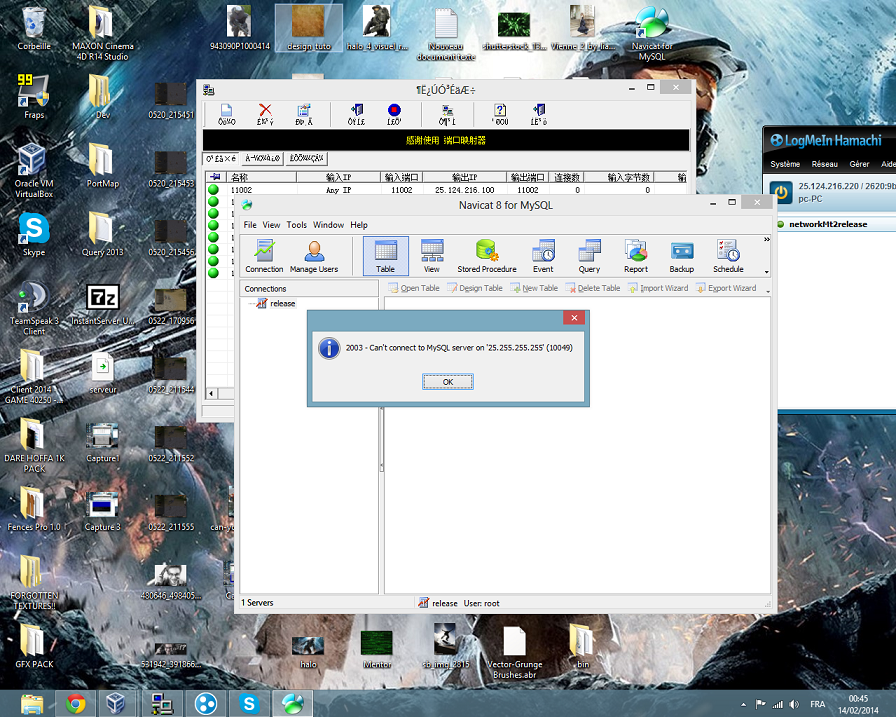This screenshot has height=717, width=896.
Task: Expand Navicat toolbar overflow chevron
Action: (767, 239)
